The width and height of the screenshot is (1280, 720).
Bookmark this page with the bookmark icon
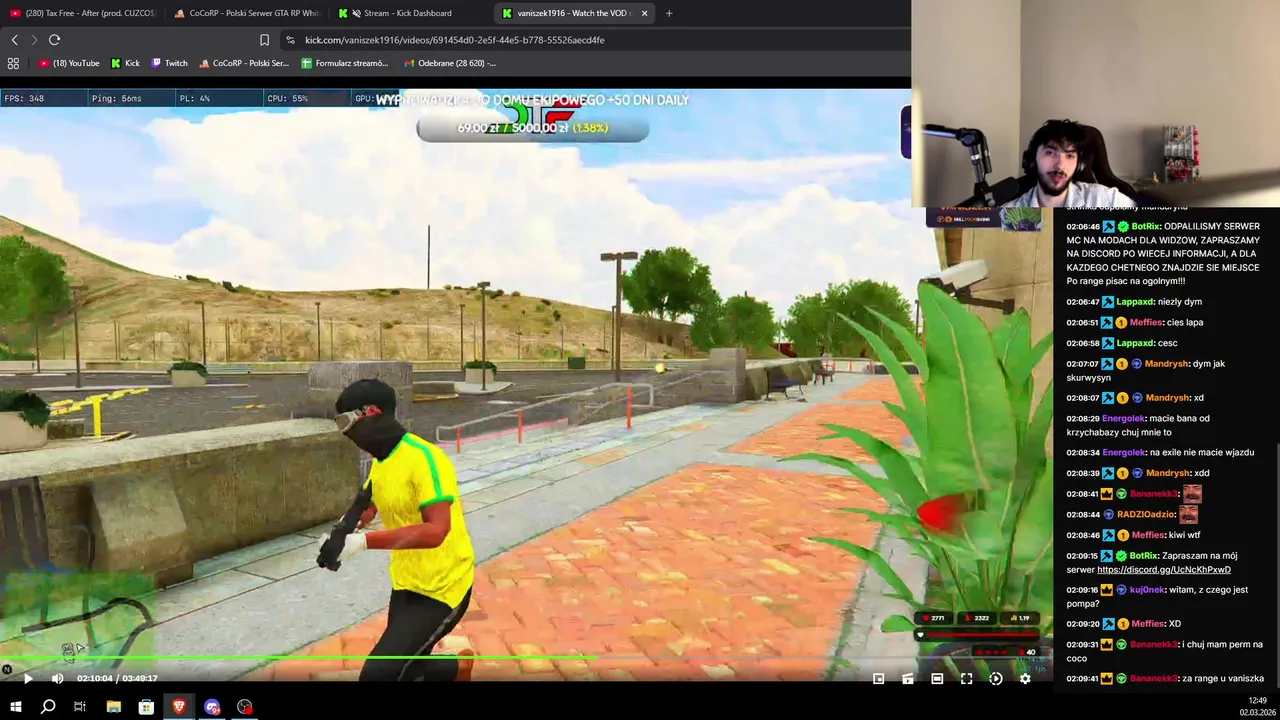264,40
